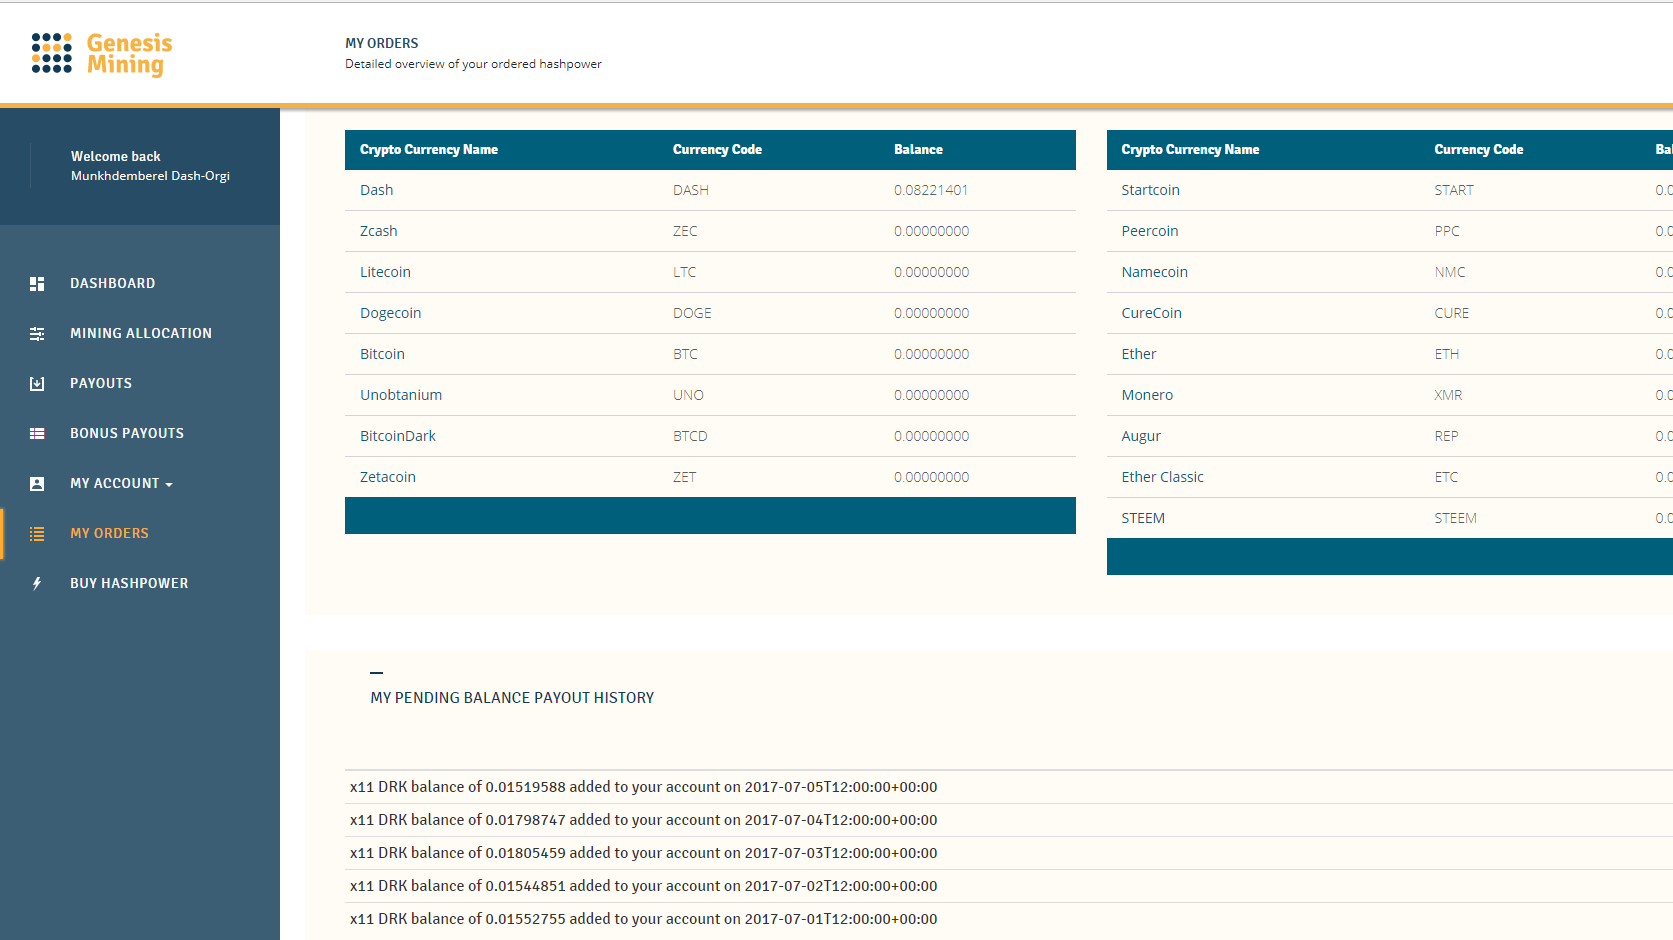Click the Zcash currency name

coord(379,231)
